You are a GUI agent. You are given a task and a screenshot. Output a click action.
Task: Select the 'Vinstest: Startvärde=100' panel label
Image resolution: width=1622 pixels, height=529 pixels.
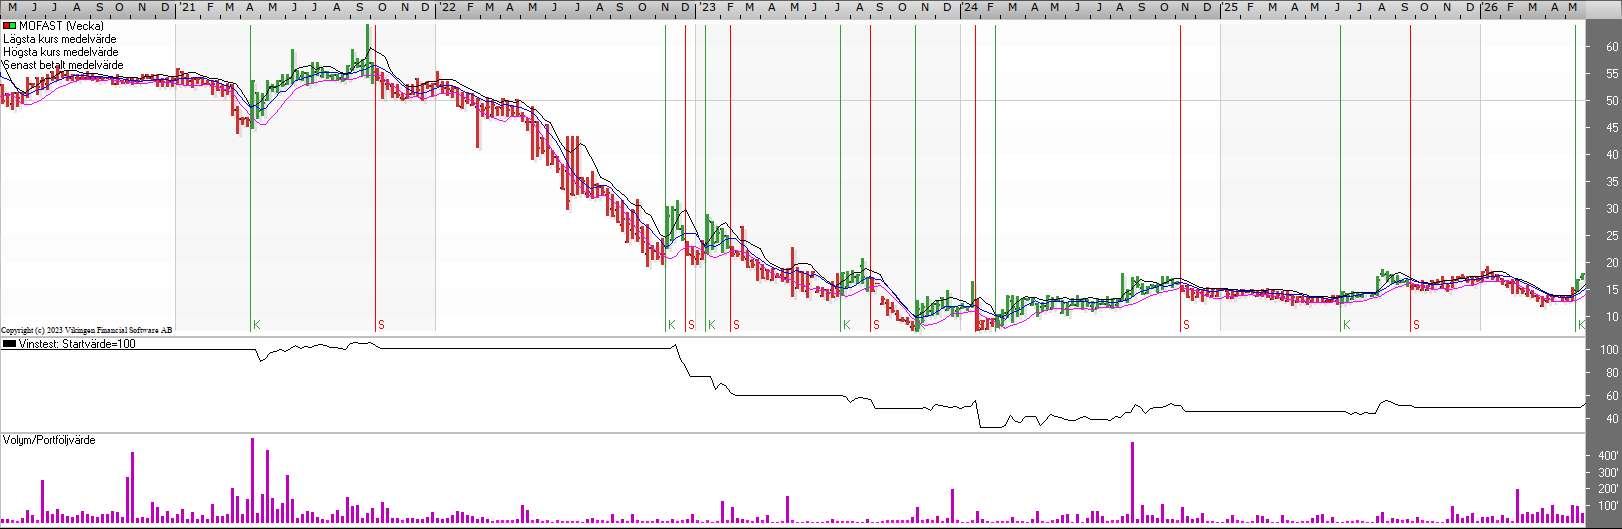click(77, 344)
